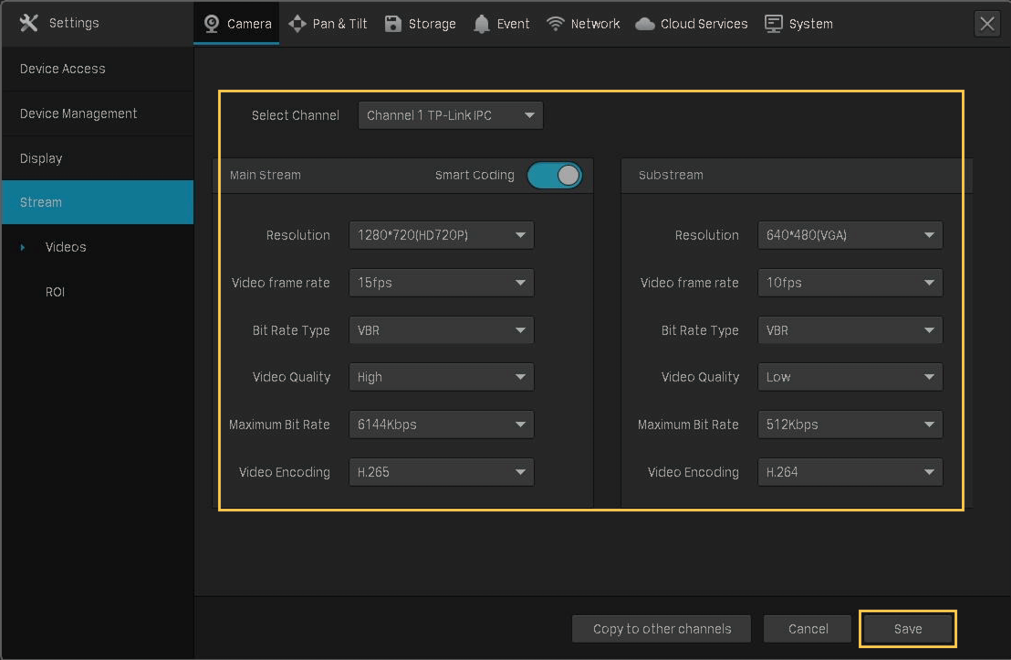Click the Event bell icon

tap(481, 24)
